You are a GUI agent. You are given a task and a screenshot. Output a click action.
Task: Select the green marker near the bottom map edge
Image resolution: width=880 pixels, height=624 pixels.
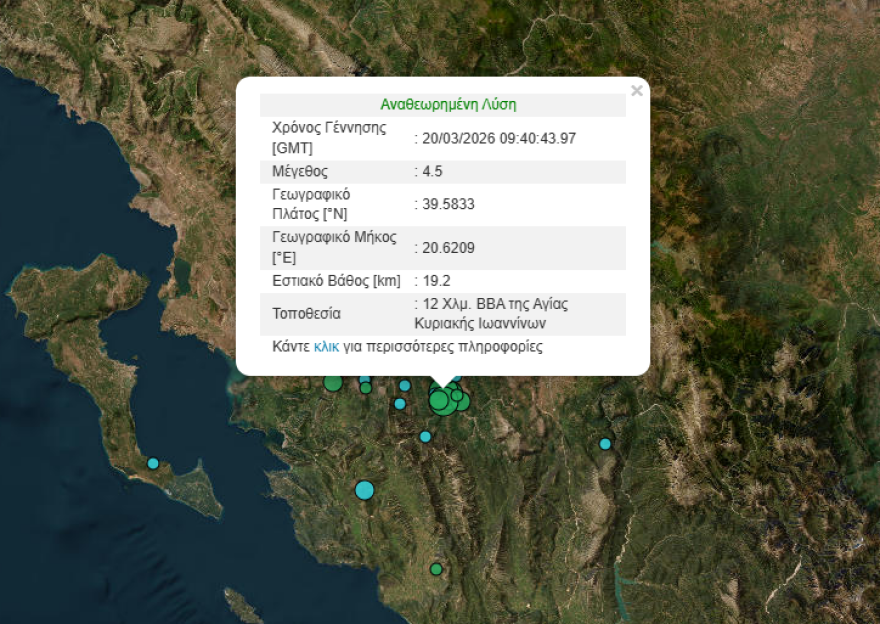pyautogui.click(x=436, y=569)
